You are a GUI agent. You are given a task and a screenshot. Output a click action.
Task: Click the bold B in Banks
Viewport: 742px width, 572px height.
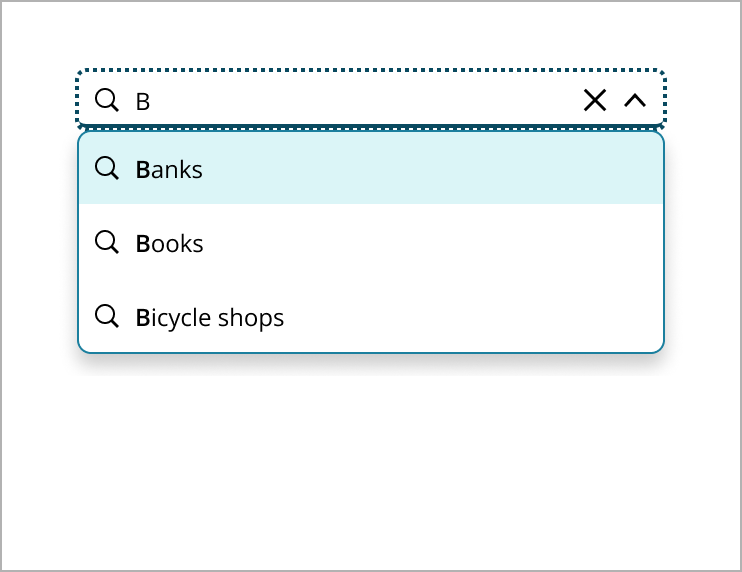(142, 170)
